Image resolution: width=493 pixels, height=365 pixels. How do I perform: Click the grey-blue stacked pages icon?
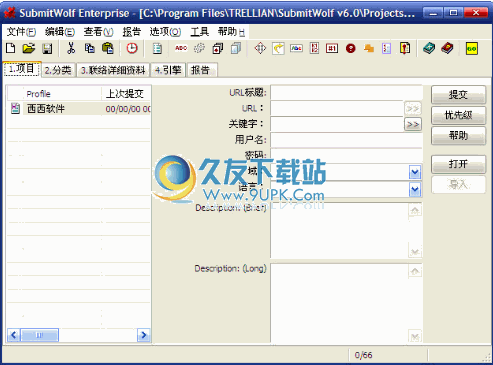(x=236, y=48)
